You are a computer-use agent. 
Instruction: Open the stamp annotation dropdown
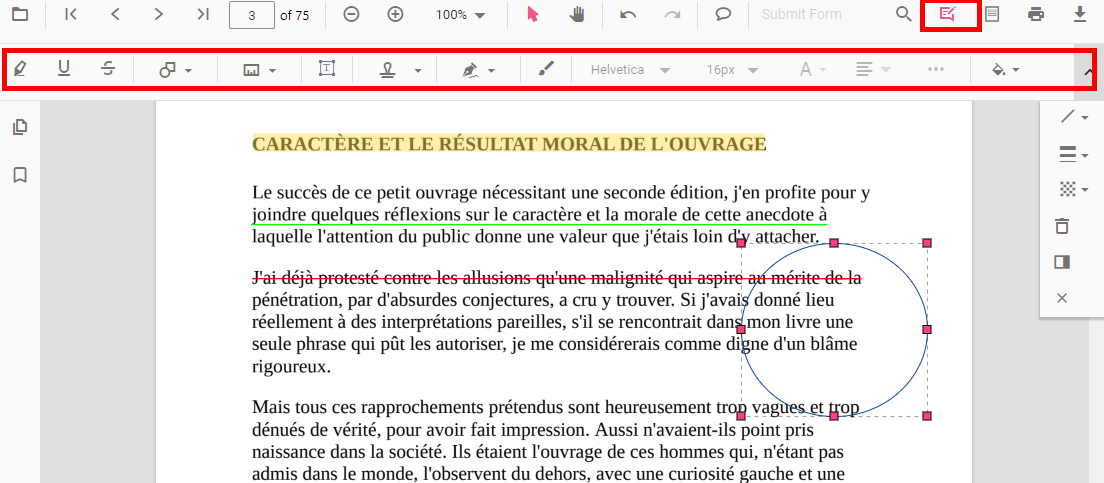(401, 70)
